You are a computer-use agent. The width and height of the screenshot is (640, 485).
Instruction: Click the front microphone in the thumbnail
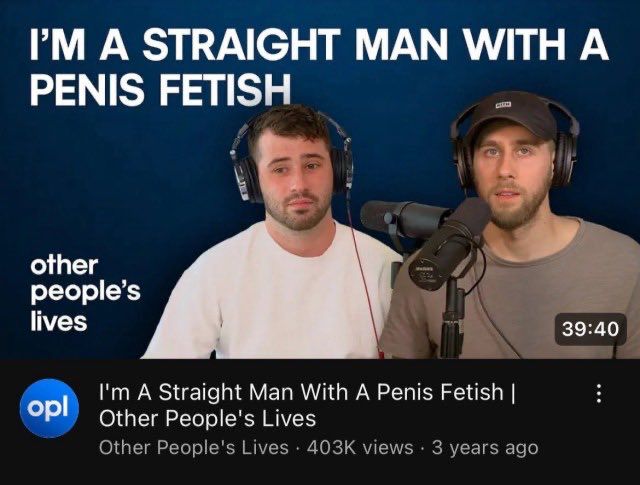(x=447, y=249)
